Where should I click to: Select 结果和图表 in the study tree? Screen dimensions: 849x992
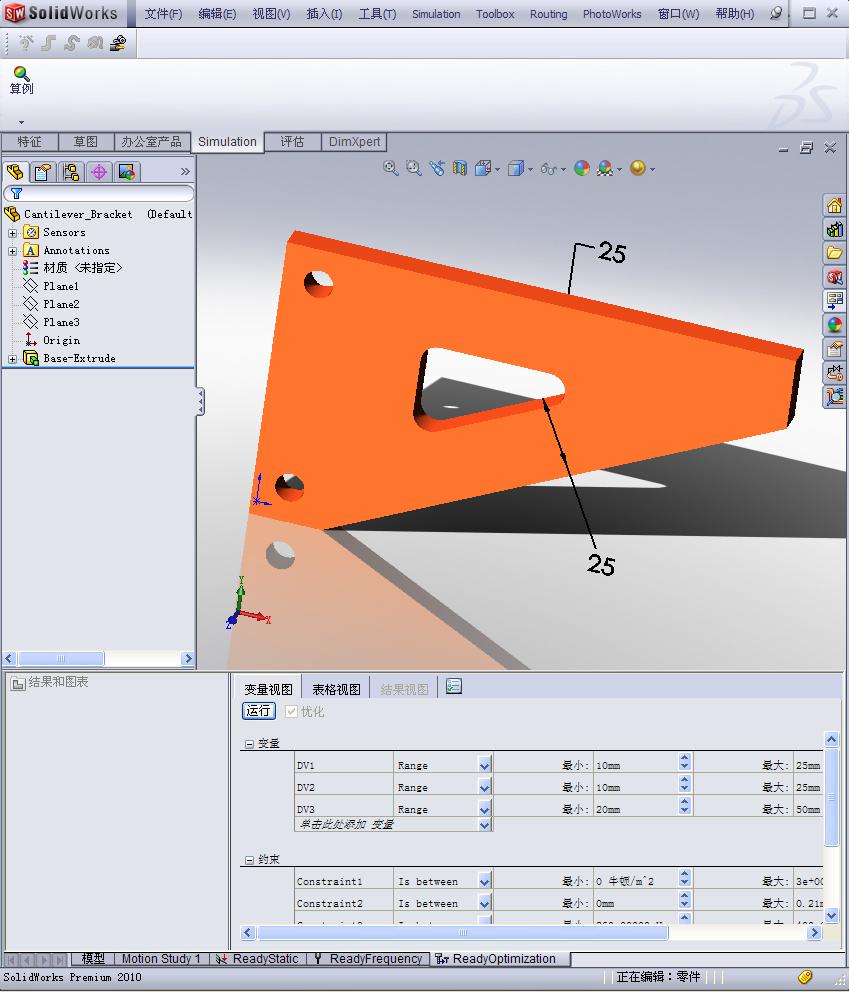(50, 683)
